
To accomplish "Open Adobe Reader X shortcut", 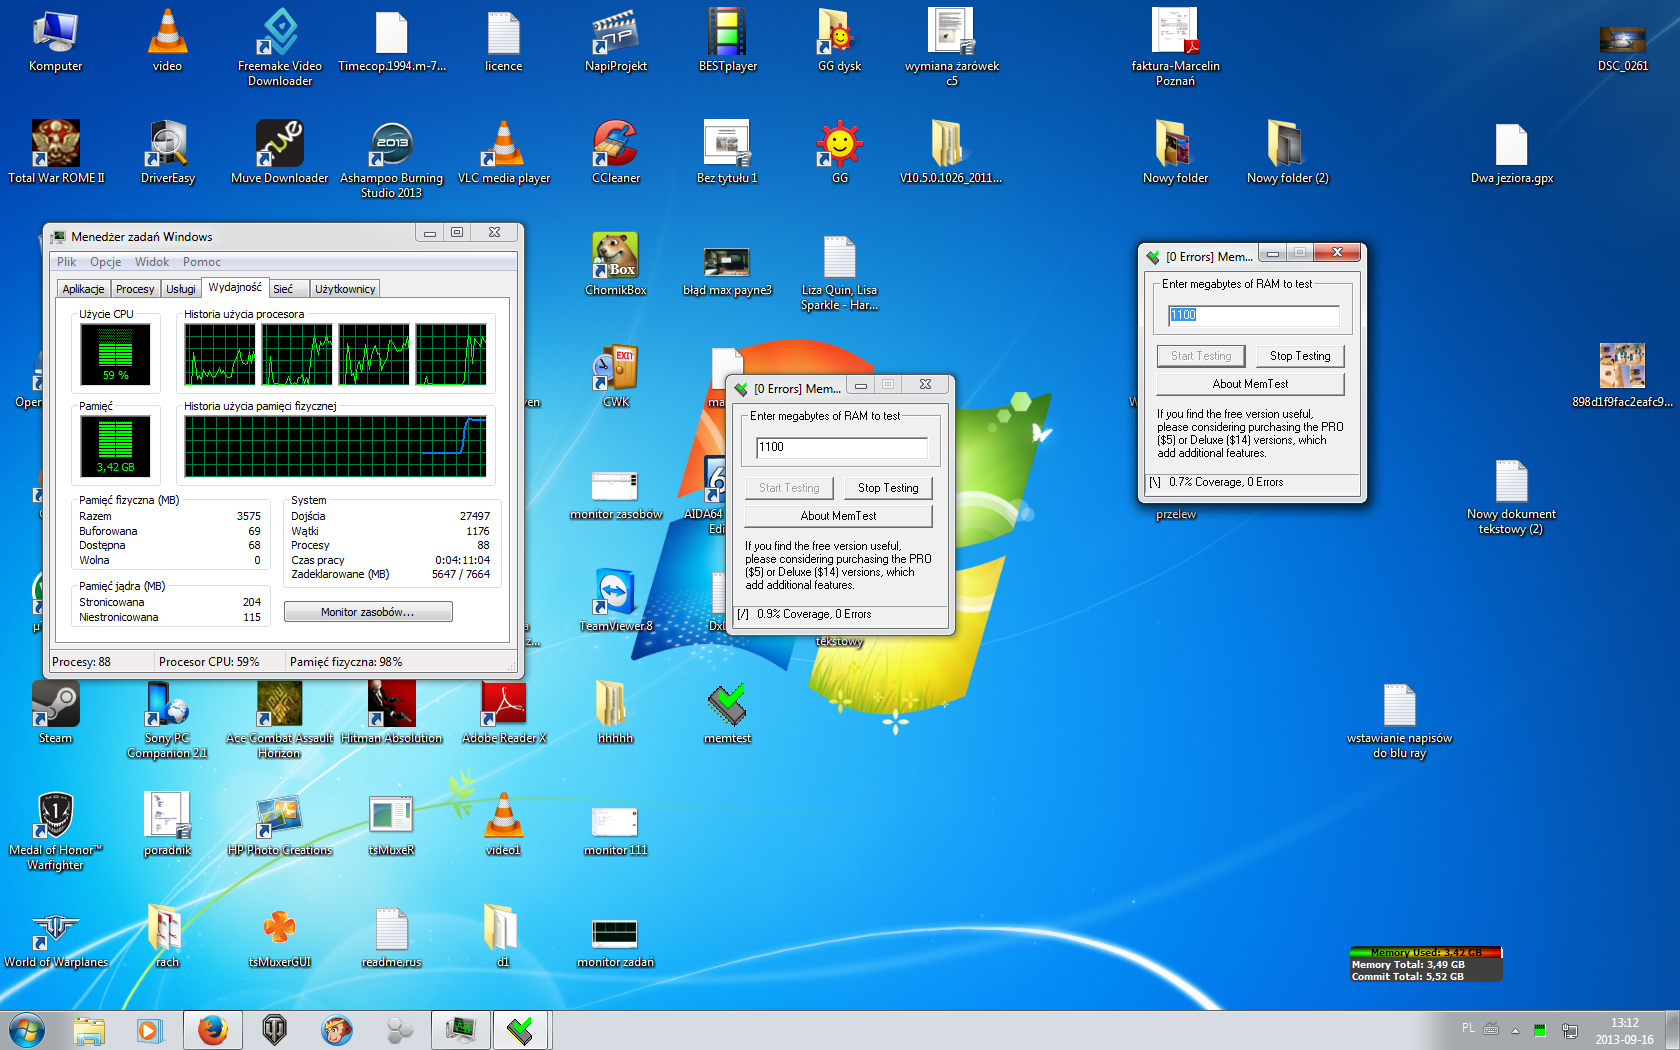I will [504, 714].
